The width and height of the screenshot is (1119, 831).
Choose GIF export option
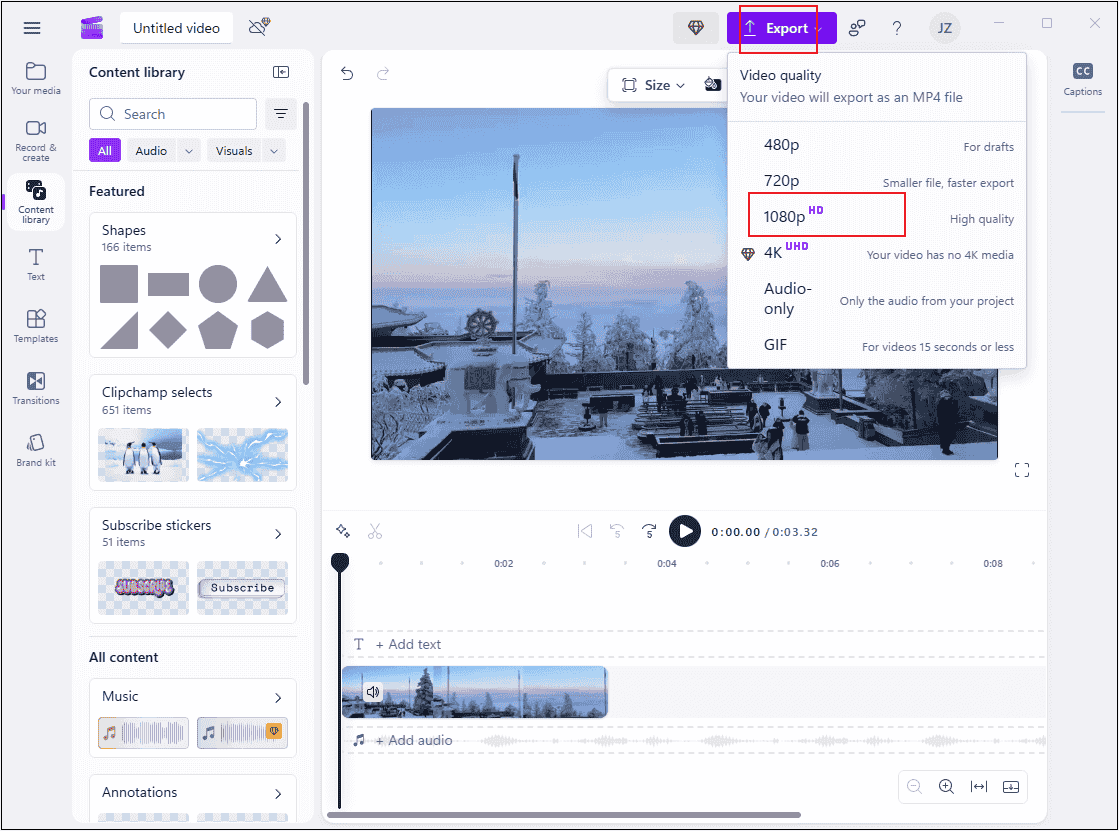coord(877,346)
